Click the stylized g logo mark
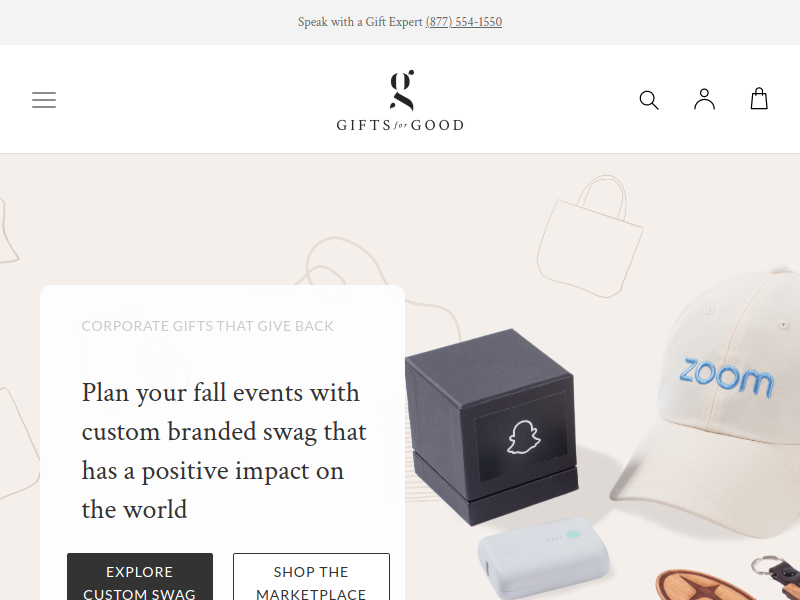Screen dimensions: 800x600 pos(402,90)
